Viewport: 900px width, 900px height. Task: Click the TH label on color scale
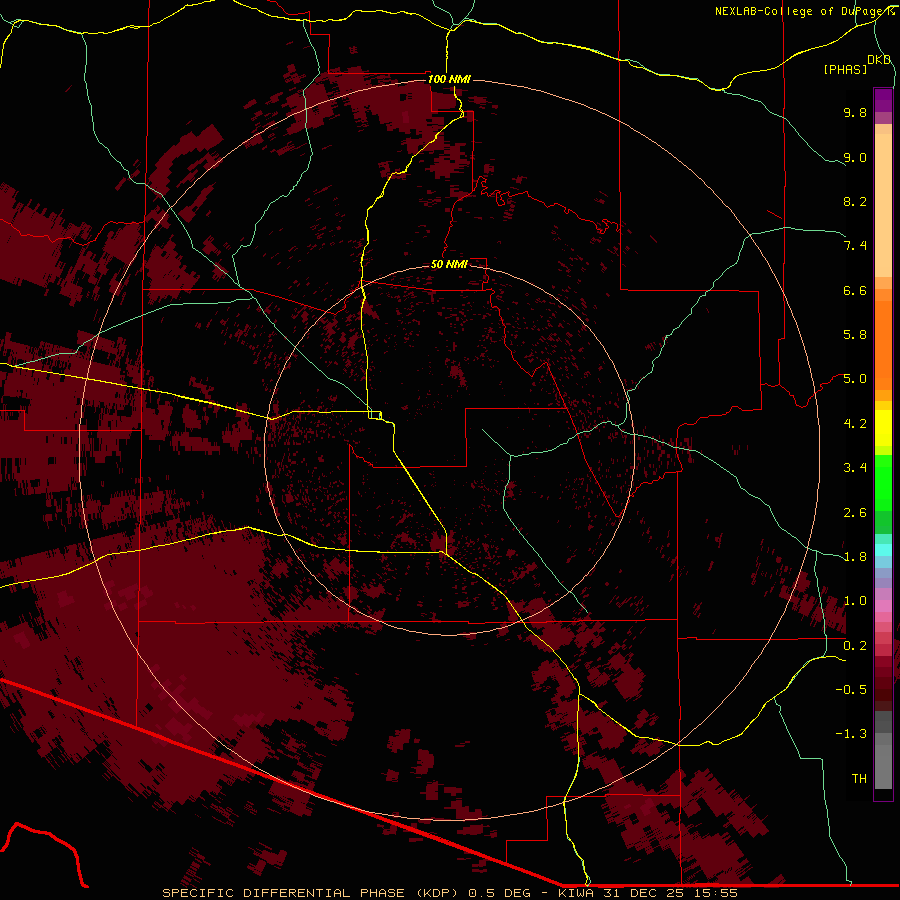click(x=859, y=779)
